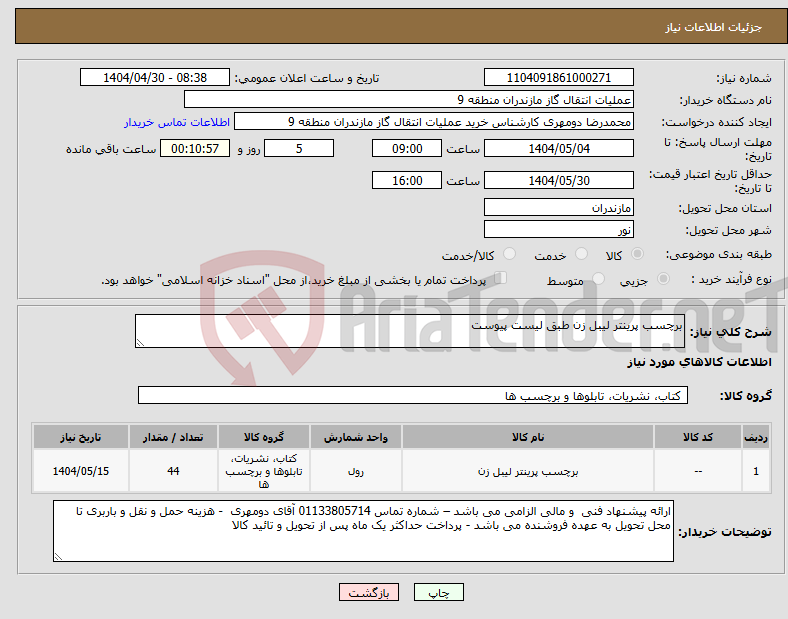
Task: Click heading اطلاعات کالاهای مورد نیاز
Action: [x=699, y=362]
